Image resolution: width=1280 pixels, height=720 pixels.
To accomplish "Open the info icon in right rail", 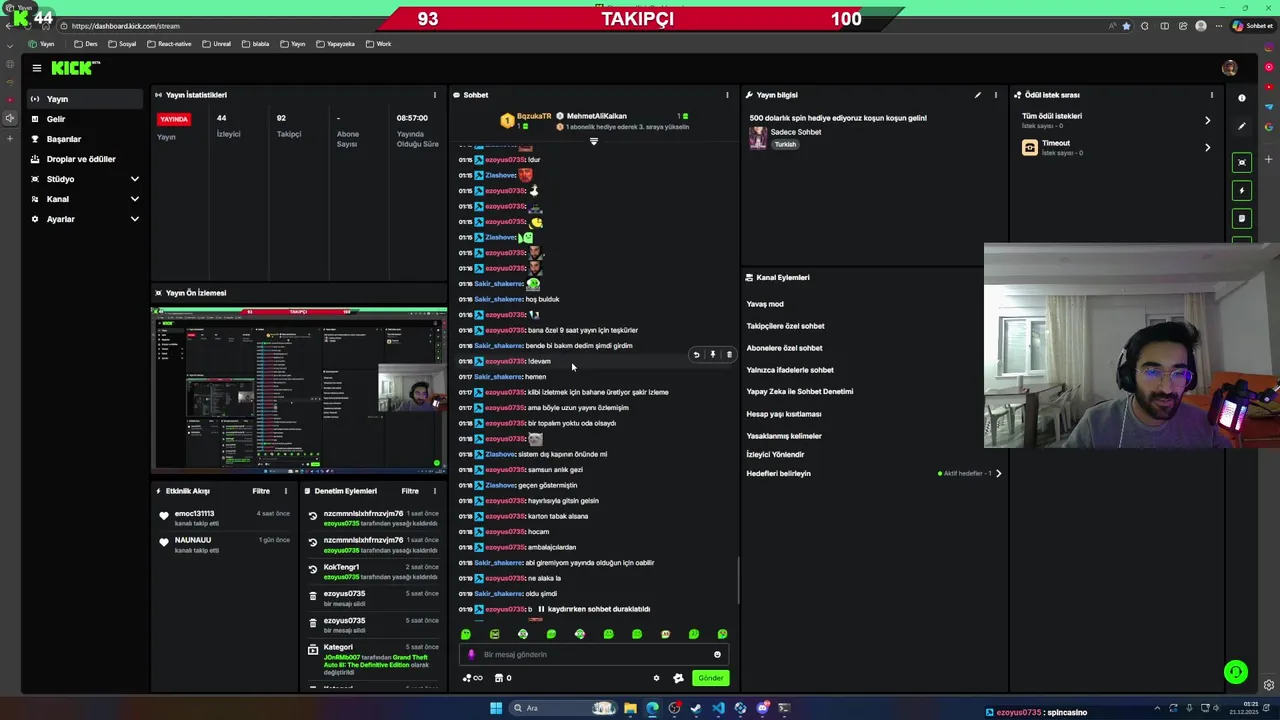I will (1242, 98).
